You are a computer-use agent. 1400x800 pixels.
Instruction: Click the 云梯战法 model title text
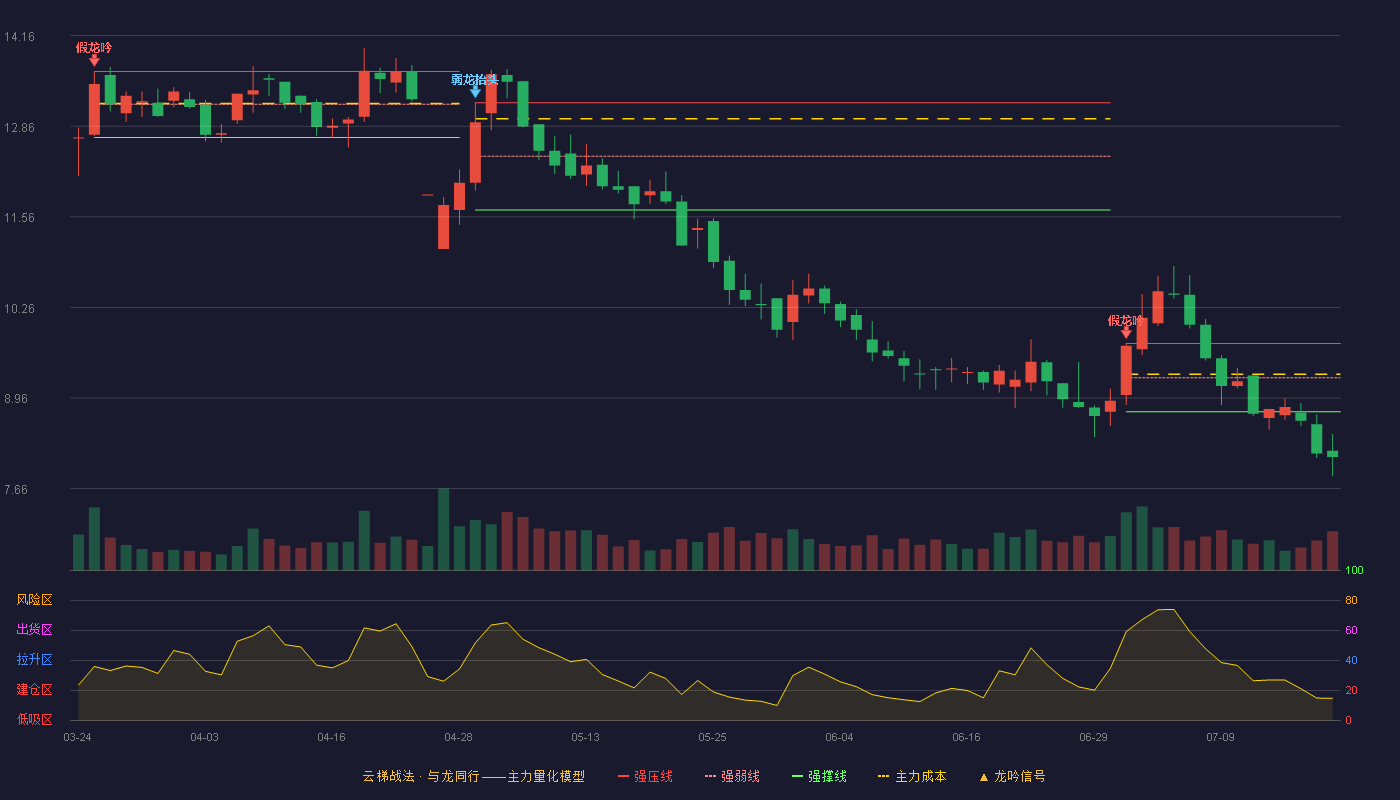(388, 777)
